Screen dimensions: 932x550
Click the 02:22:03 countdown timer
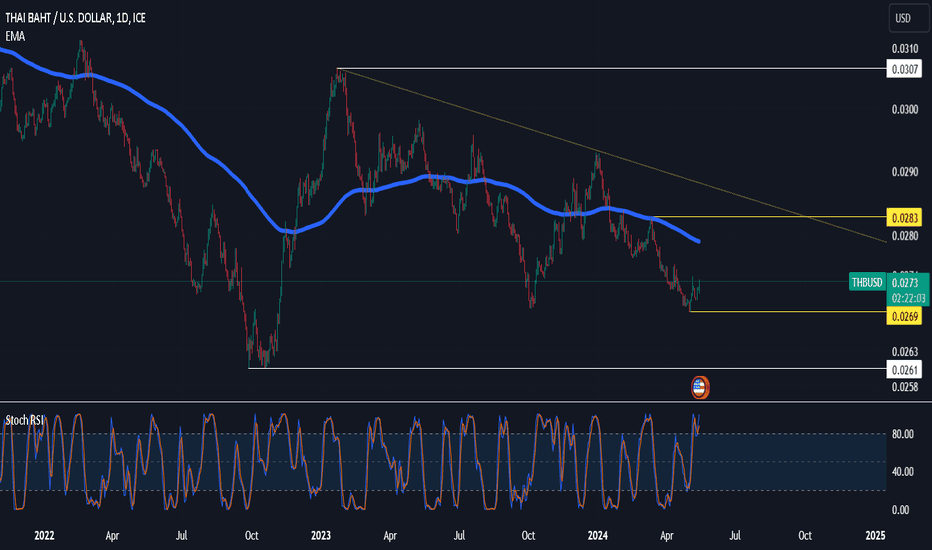(908, 298)
